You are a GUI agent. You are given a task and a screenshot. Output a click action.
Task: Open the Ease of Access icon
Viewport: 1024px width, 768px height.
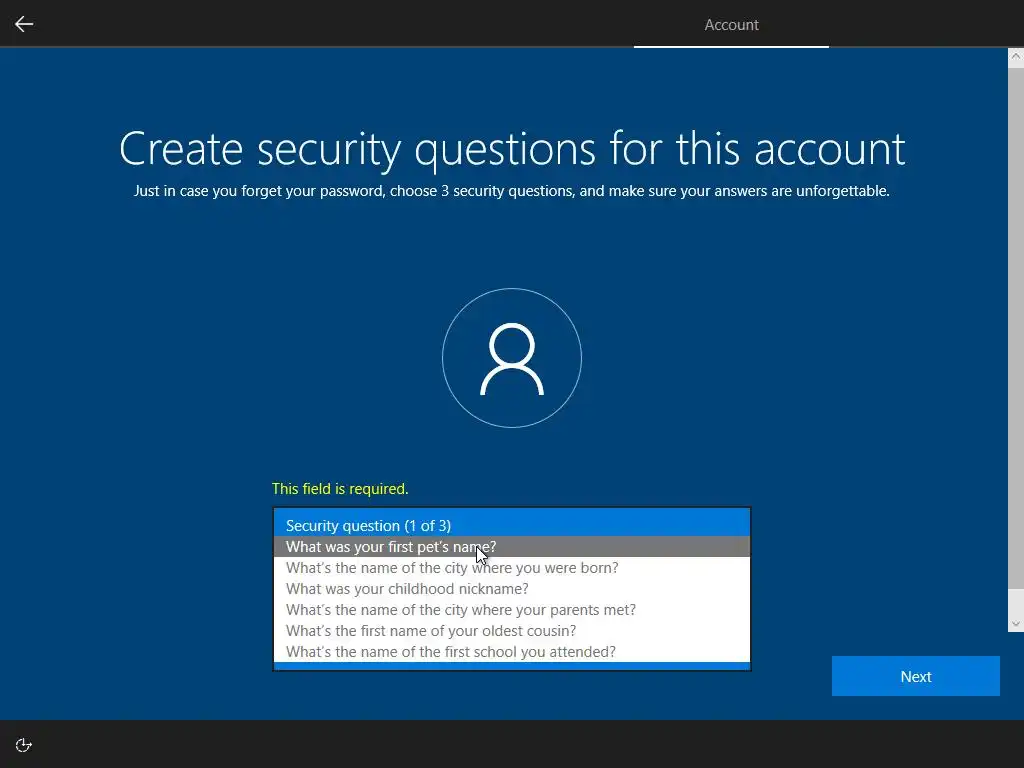click(24, 745)
